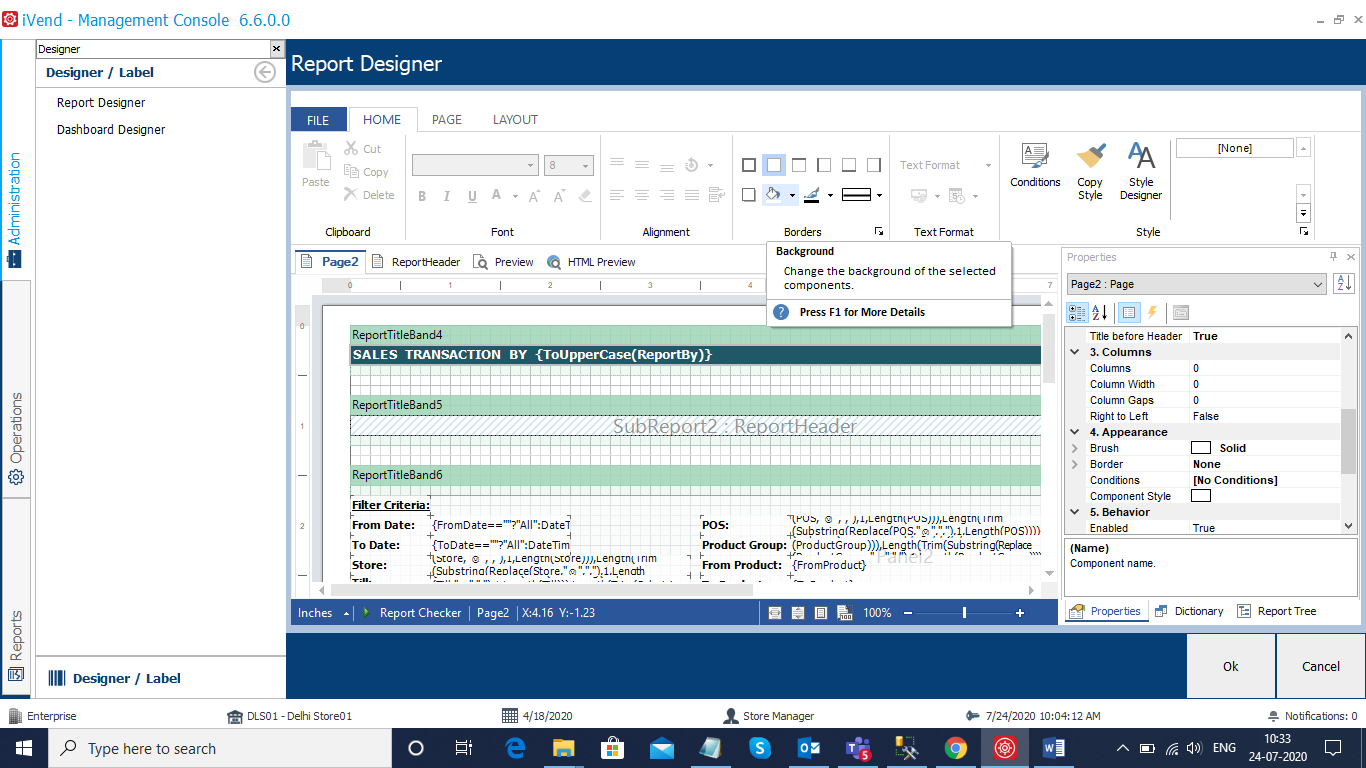Open the Conditions editor
This screenshot has width=1366, height=768.
click(1035, 166)
